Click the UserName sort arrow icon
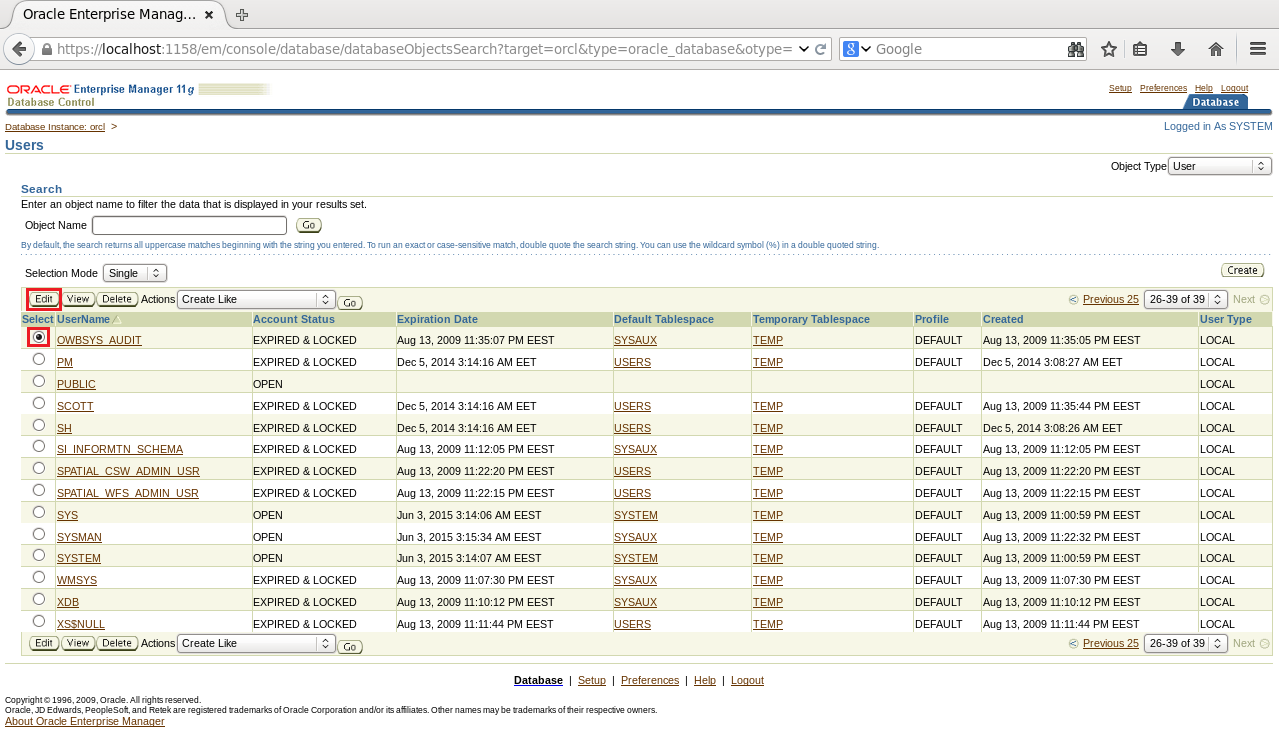The image size is (1279, 739). coord(116,320)
